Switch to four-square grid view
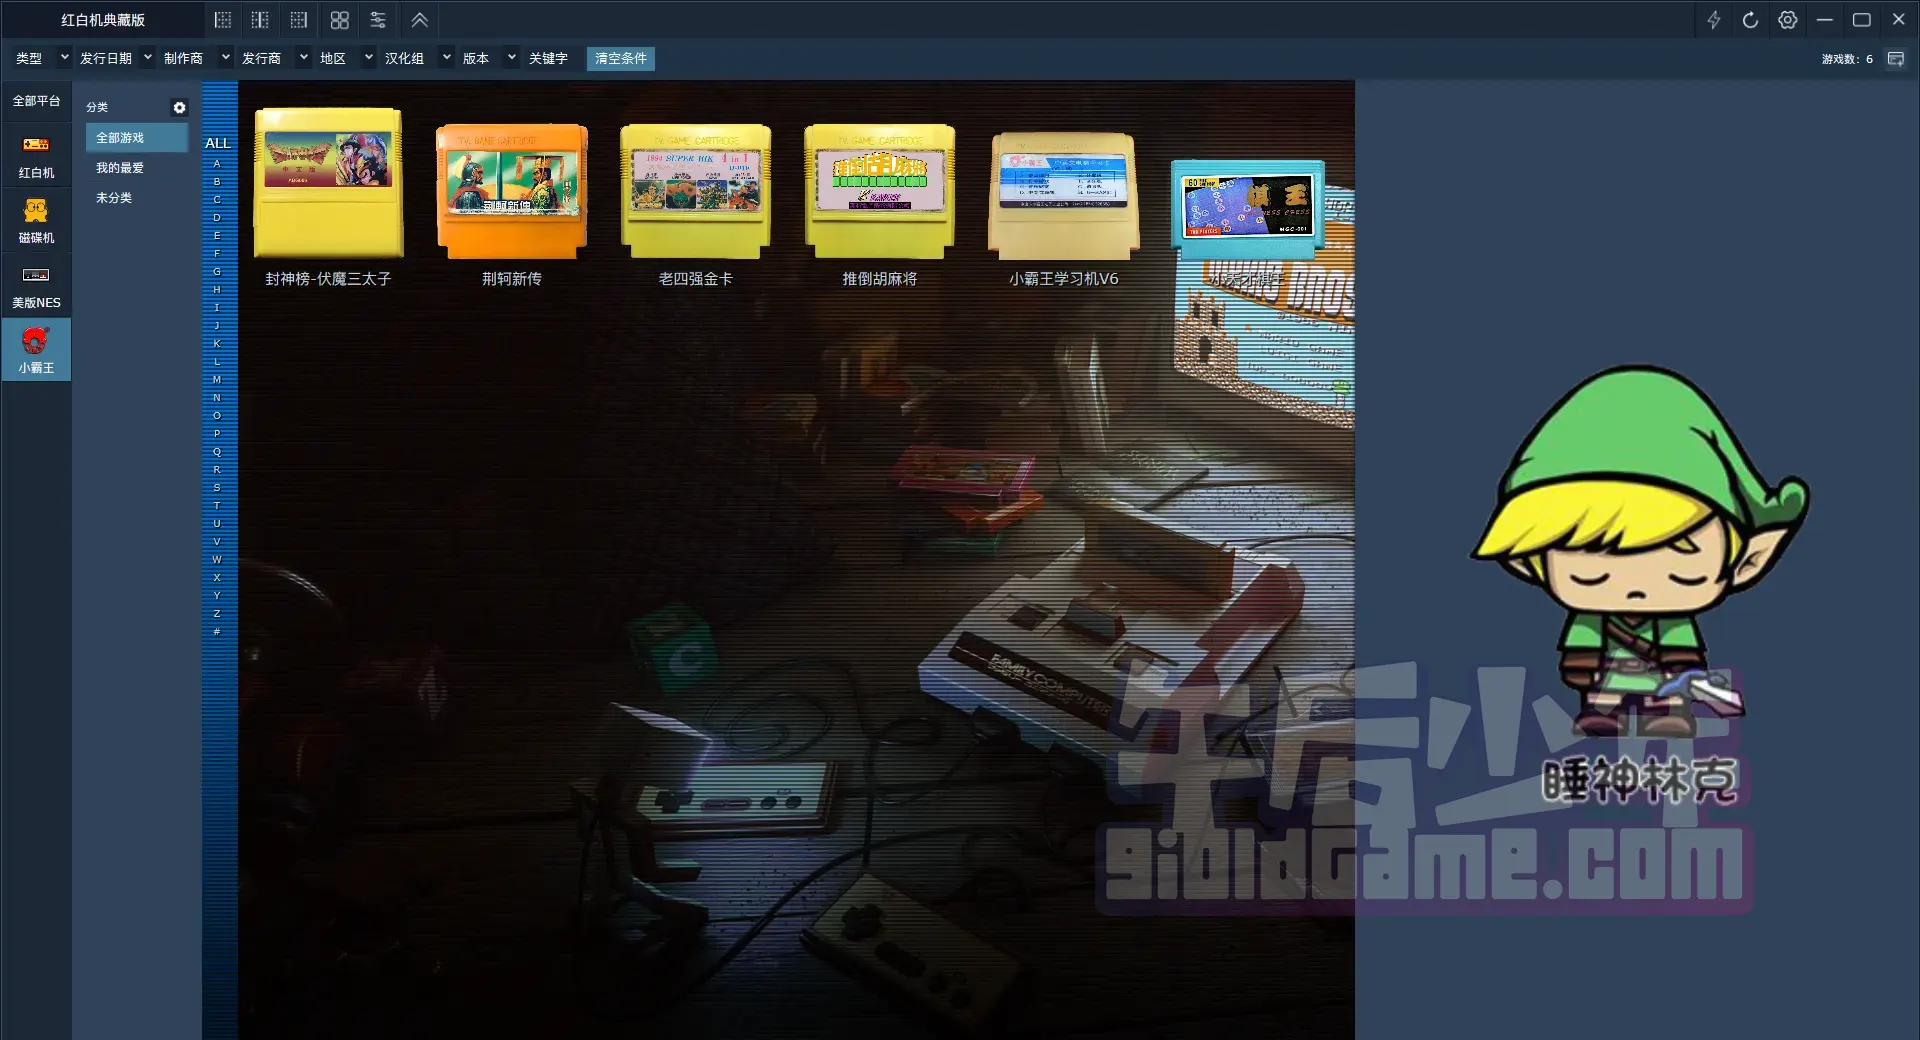The height and width of the screenshot is (1040, 1920). (340, 20)
